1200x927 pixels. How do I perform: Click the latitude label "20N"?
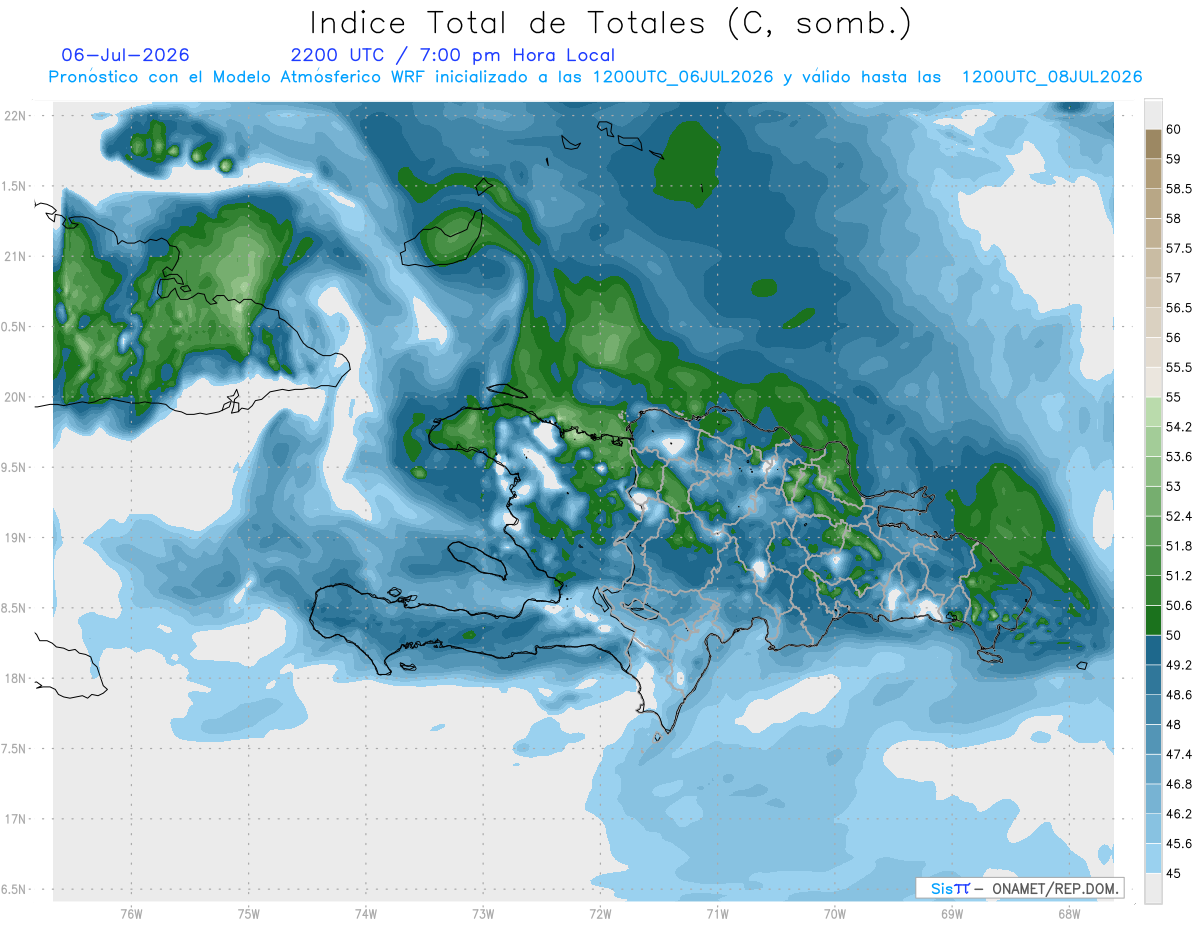pos(15,397)
